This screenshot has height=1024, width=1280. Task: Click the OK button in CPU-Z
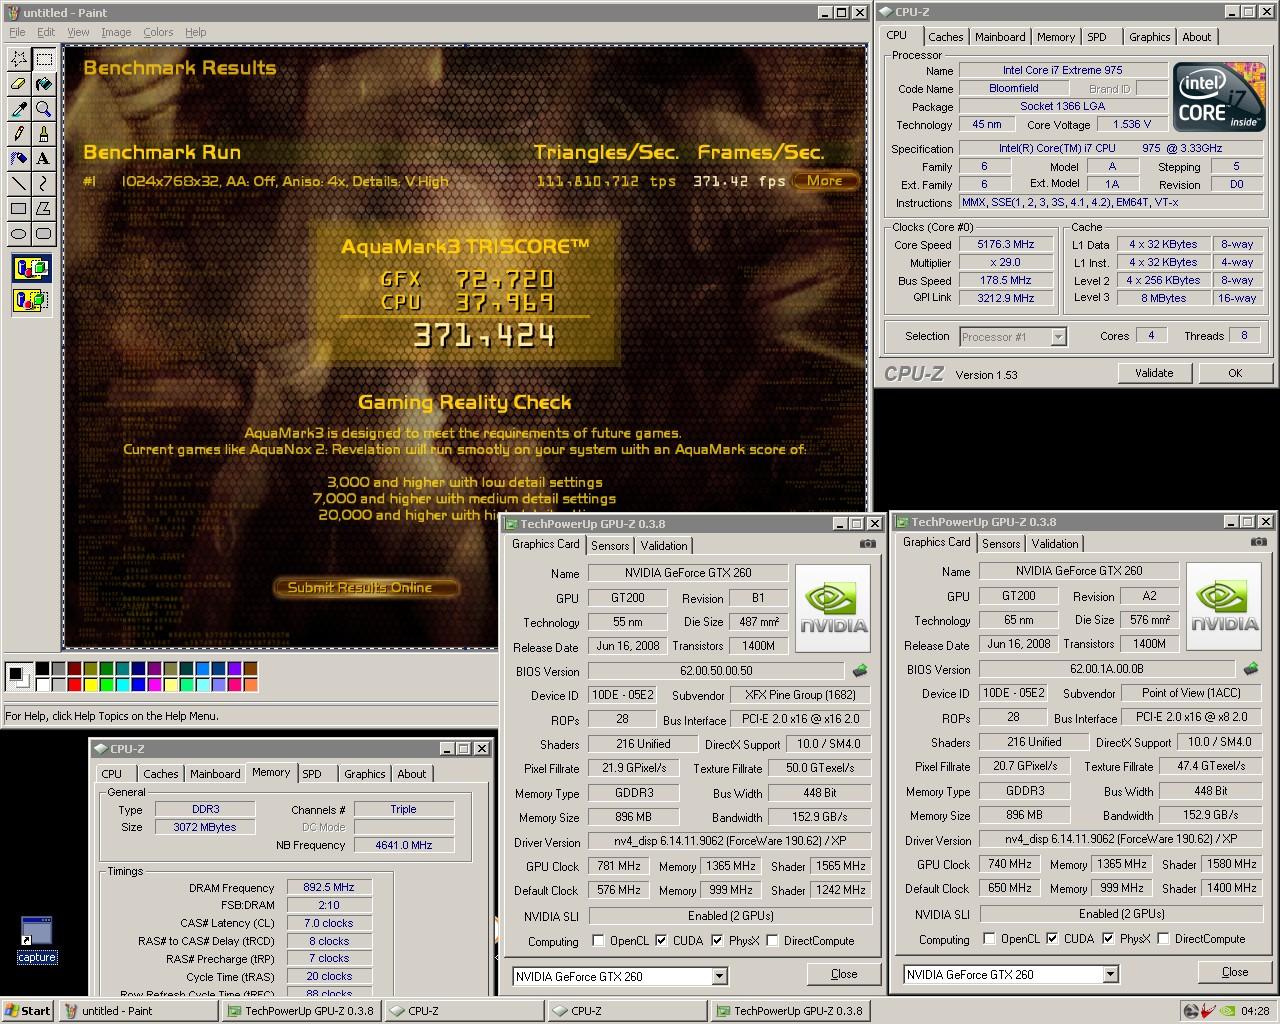click(1235, 373)
